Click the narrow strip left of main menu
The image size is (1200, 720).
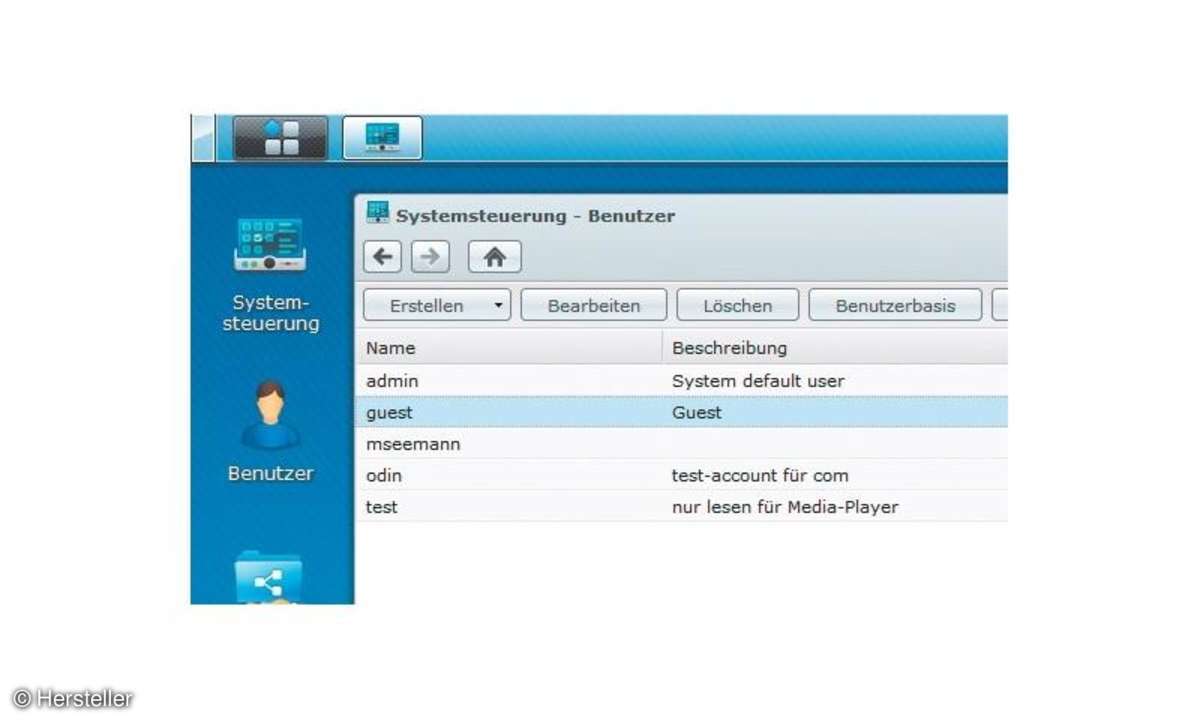point(202,138)
